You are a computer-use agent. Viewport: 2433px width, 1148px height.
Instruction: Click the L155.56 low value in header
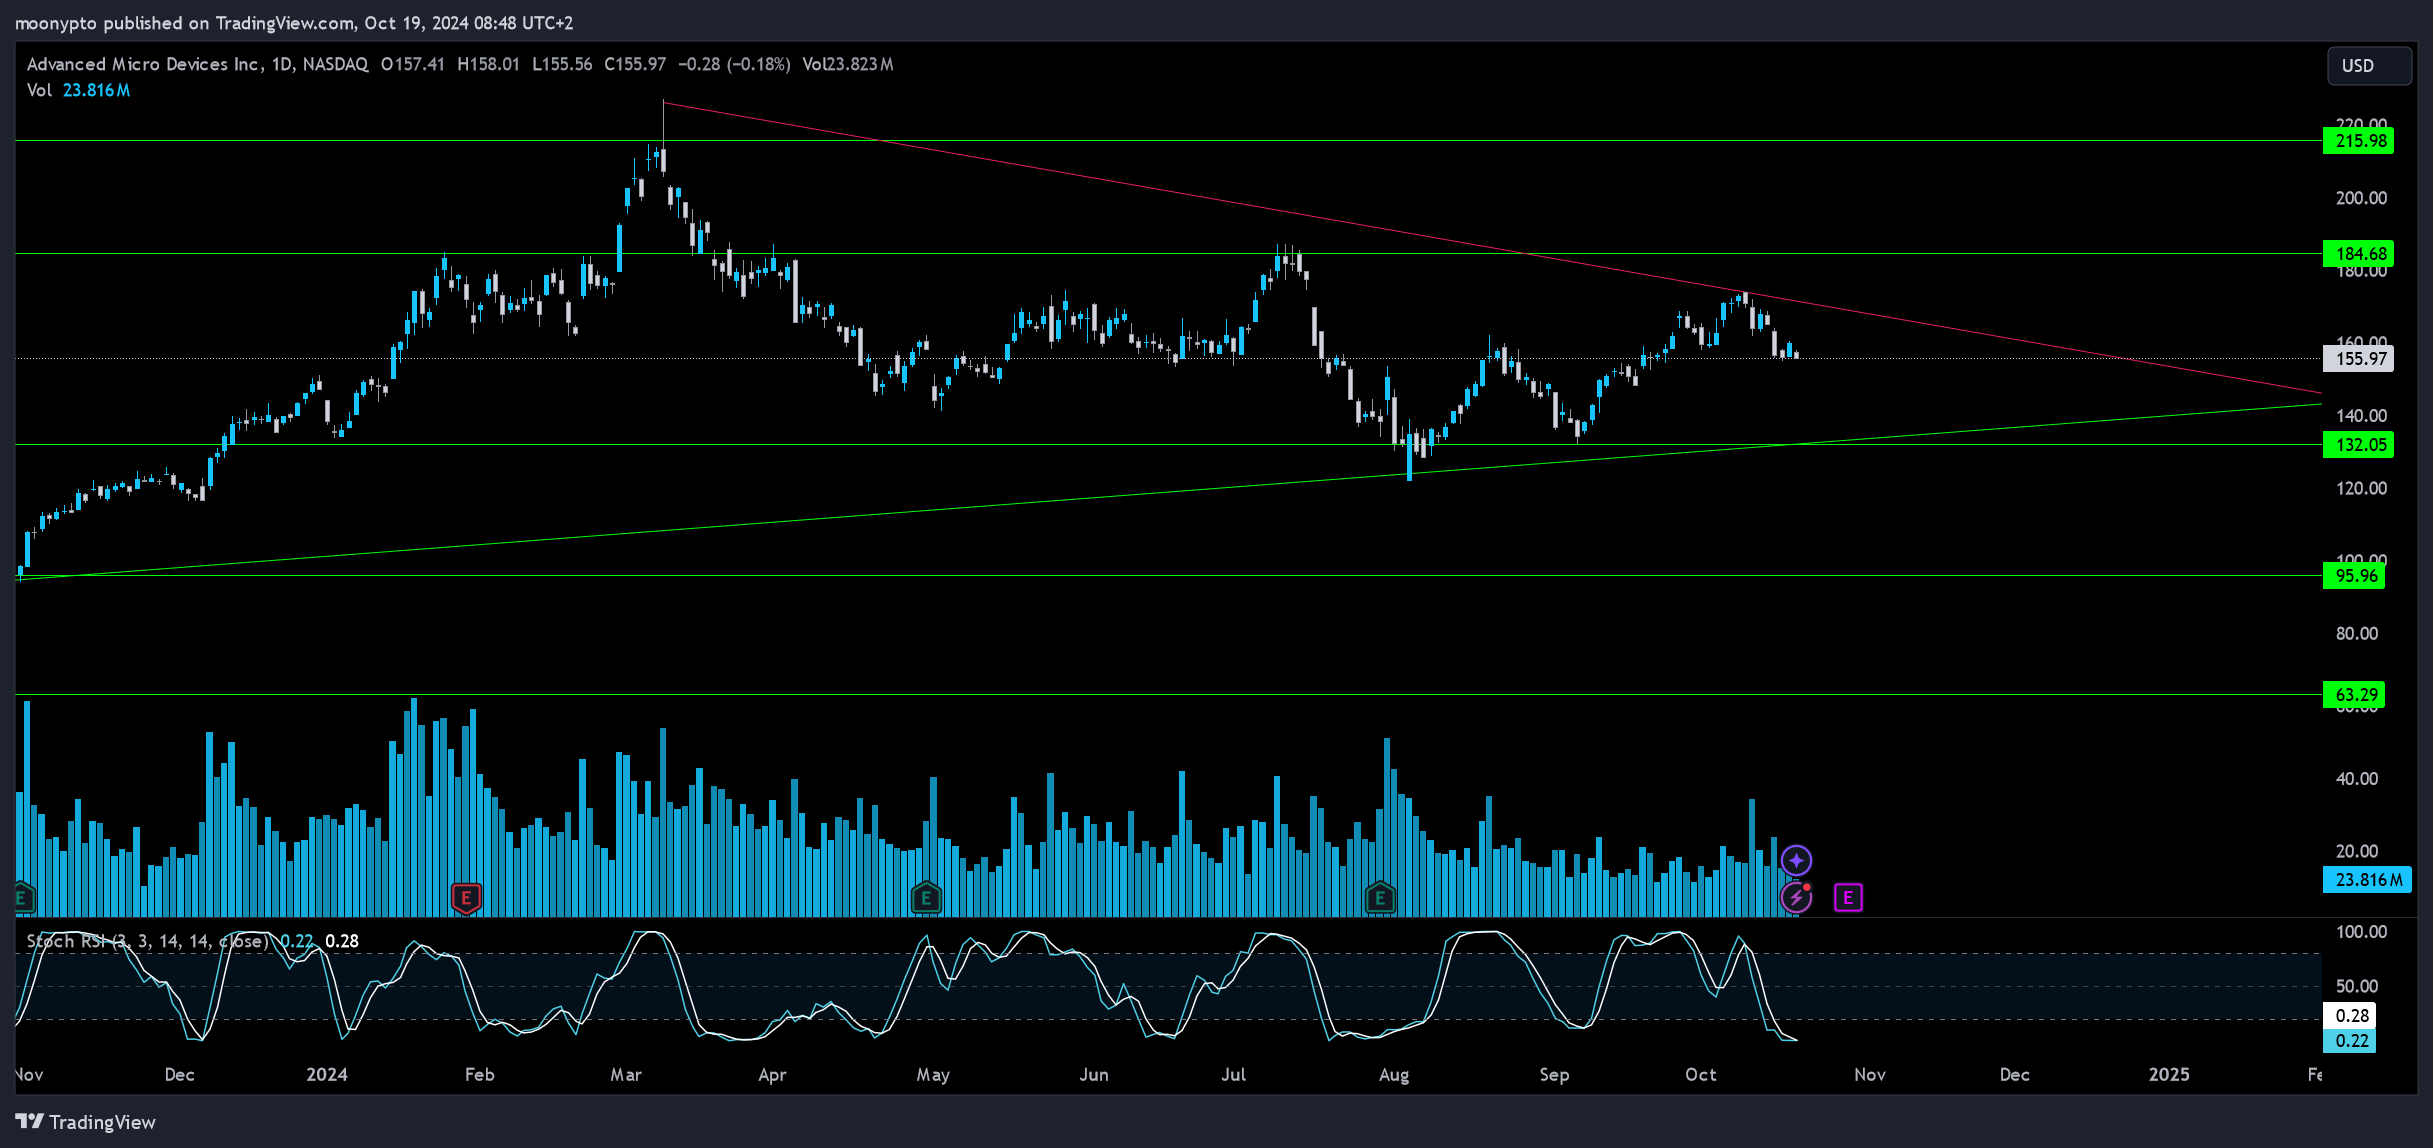click(562, 64)
